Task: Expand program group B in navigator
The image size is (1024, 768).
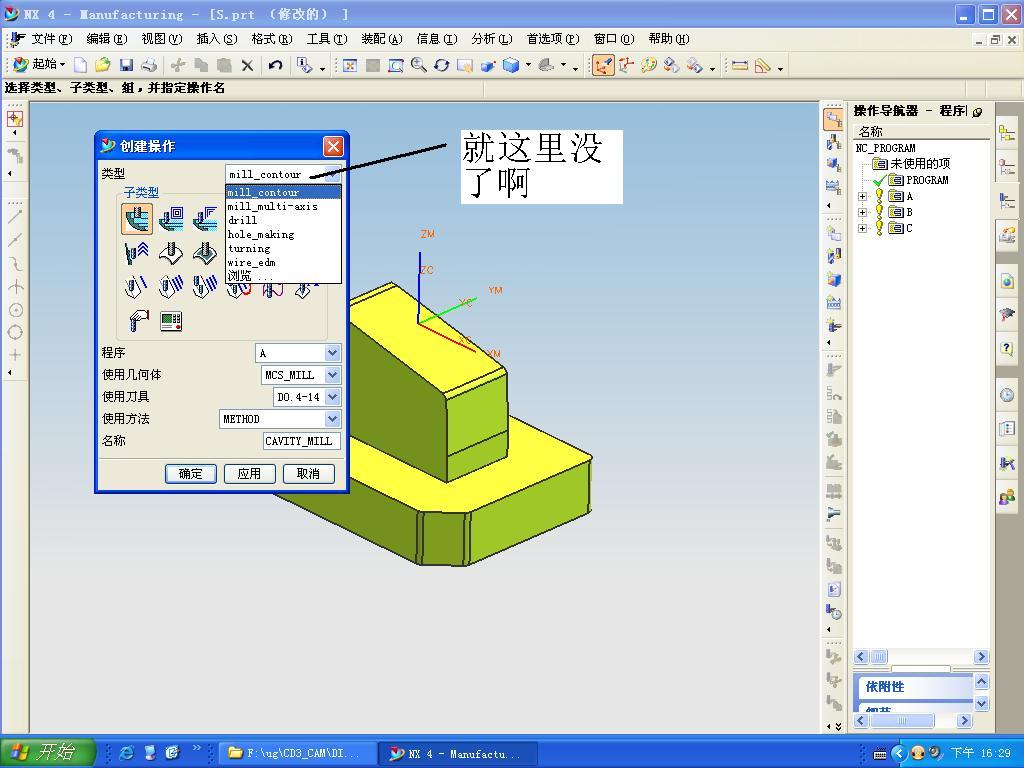Action: 863,212
